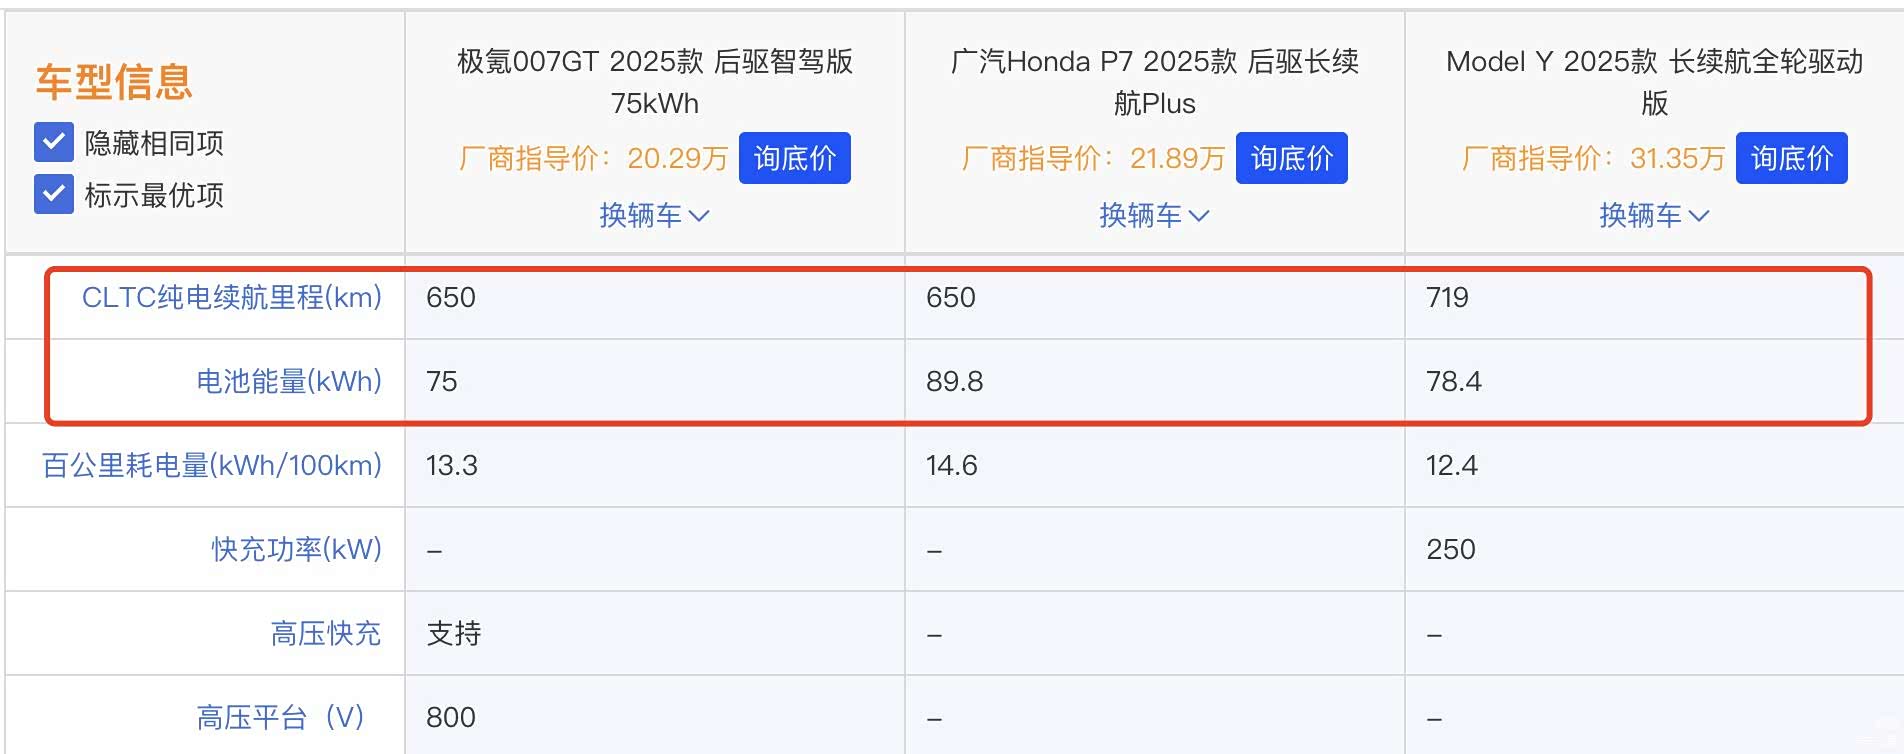
Task: Click the 快充功率(kW) row label
Action: tap(296, 549)
